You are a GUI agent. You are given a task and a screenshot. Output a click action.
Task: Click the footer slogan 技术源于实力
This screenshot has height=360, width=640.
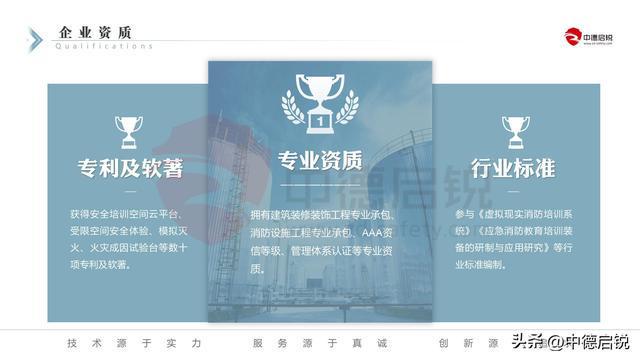coord(134,343)
